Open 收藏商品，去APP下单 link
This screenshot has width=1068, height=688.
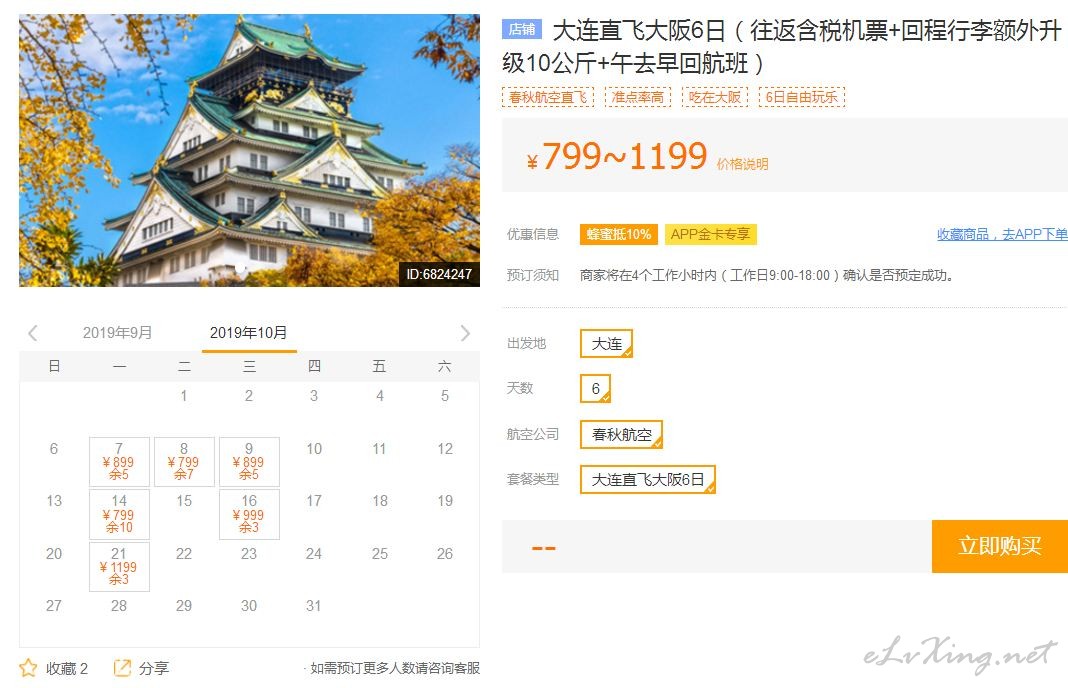click(x=1002, y=234)
